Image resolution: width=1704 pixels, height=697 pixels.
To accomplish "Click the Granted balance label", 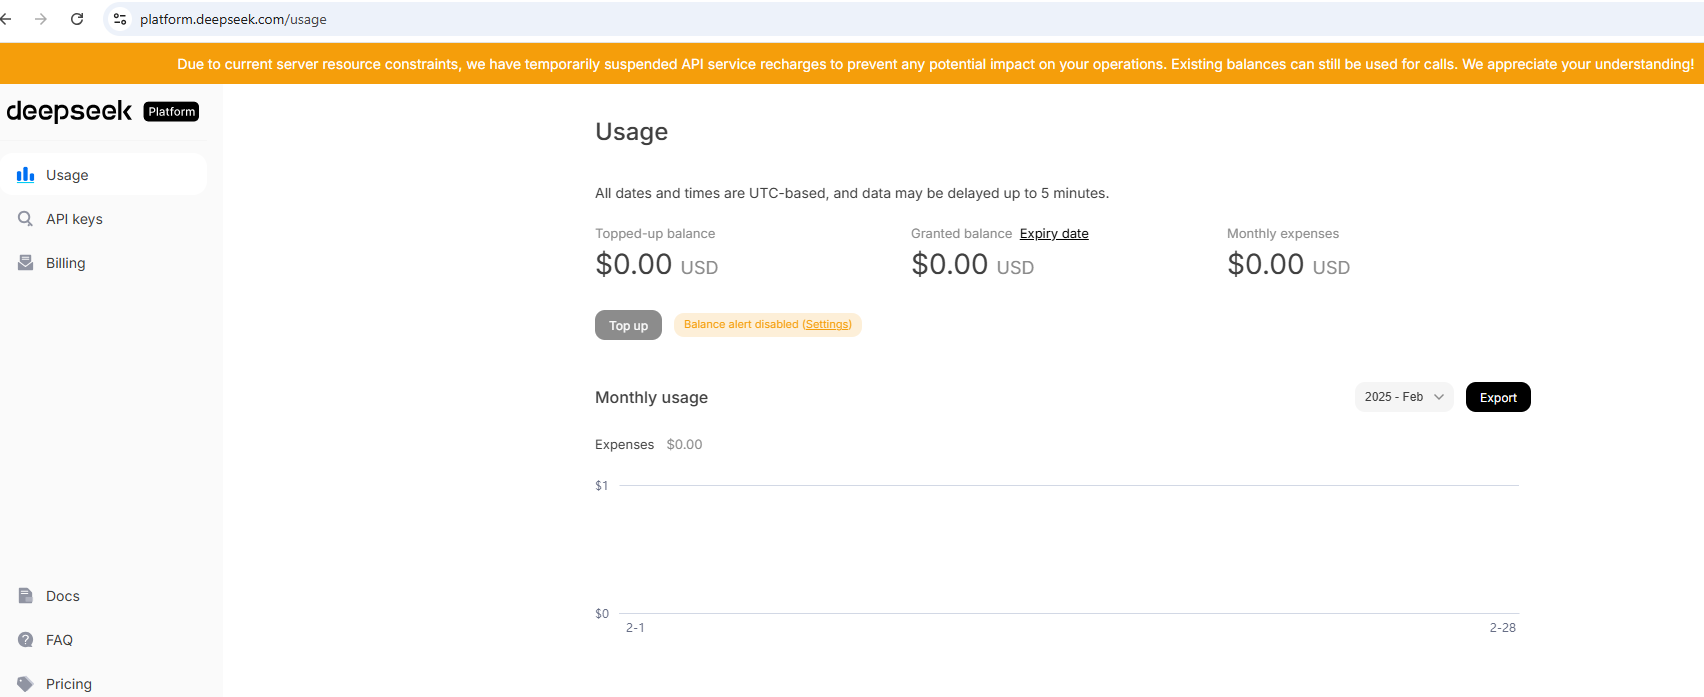I will click(961, 234).
